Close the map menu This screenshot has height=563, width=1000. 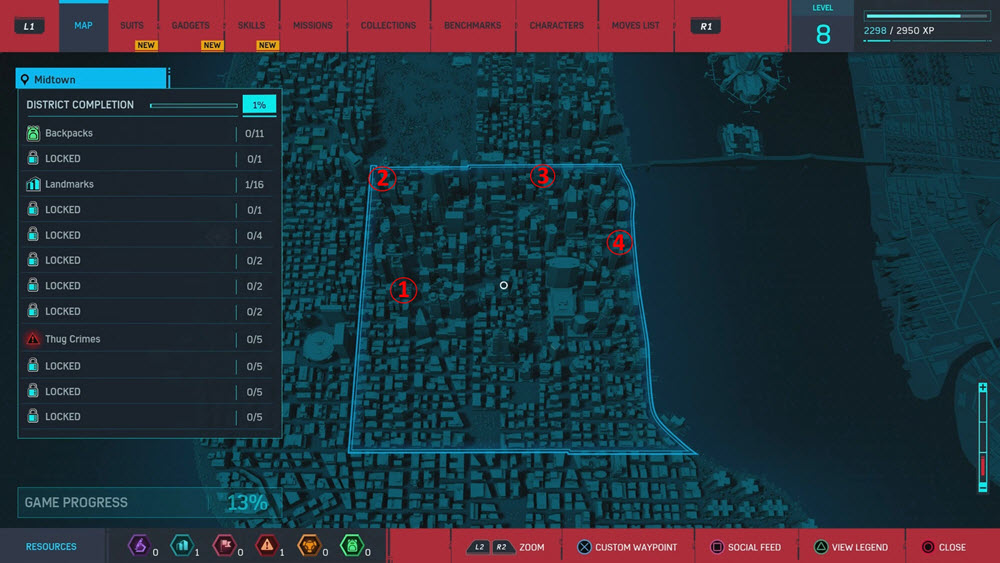coord(952,547)
